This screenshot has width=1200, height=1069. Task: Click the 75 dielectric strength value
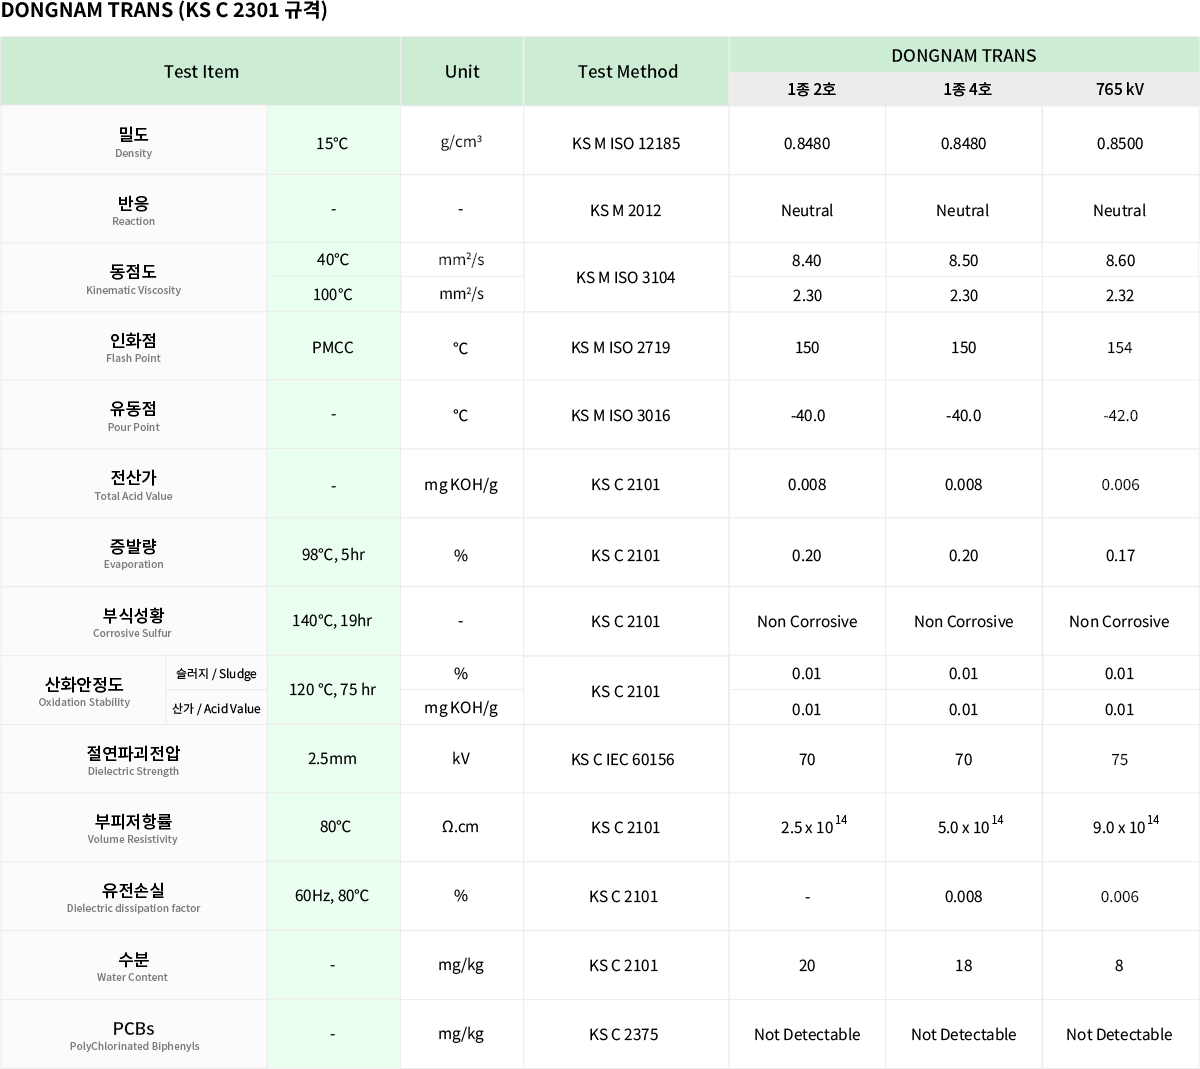[1120, 759]
